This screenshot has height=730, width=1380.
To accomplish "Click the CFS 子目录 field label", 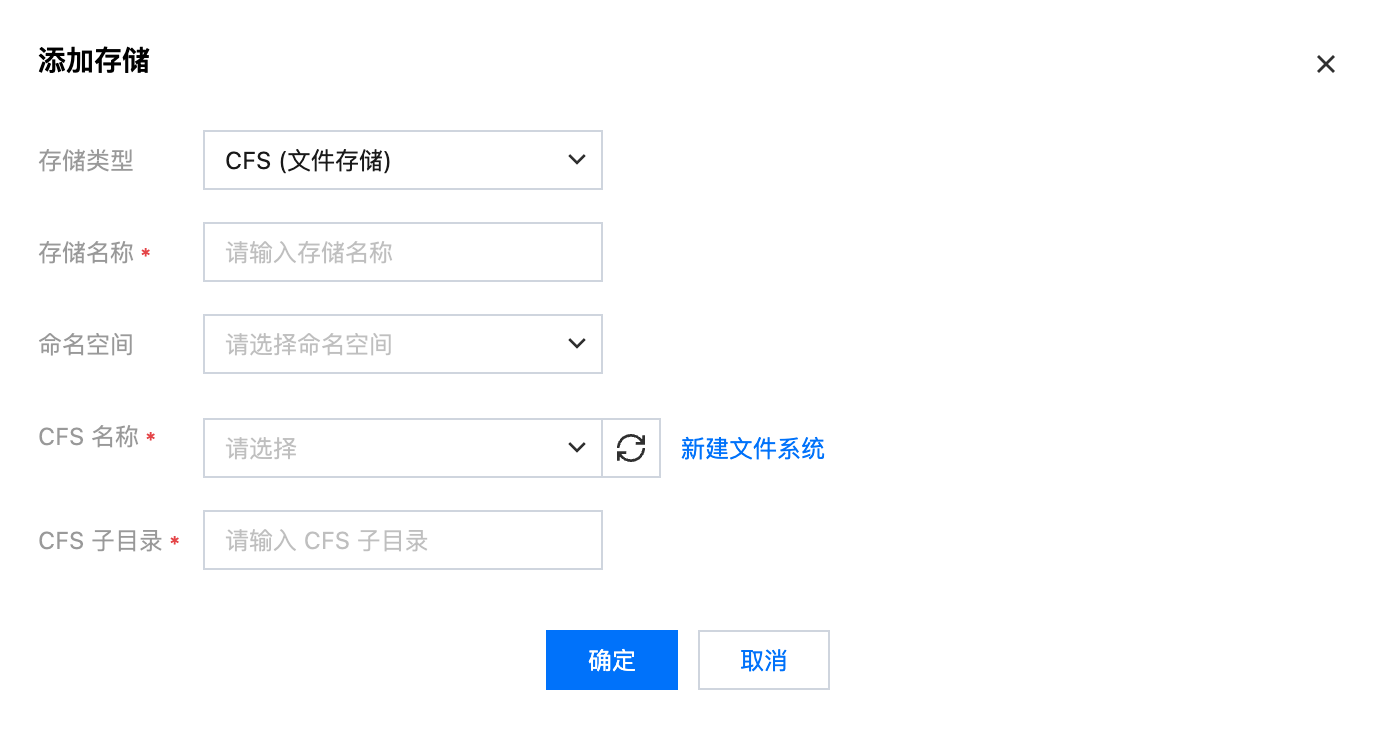I will coord(100,541).
